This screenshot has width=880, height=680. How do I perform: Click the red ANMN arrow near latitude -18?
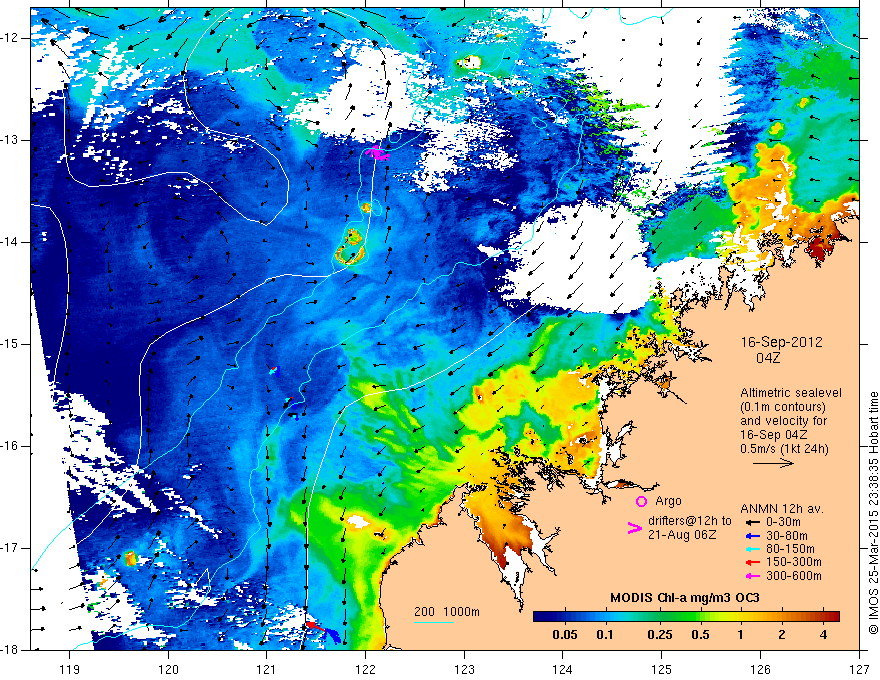(315, 627)
